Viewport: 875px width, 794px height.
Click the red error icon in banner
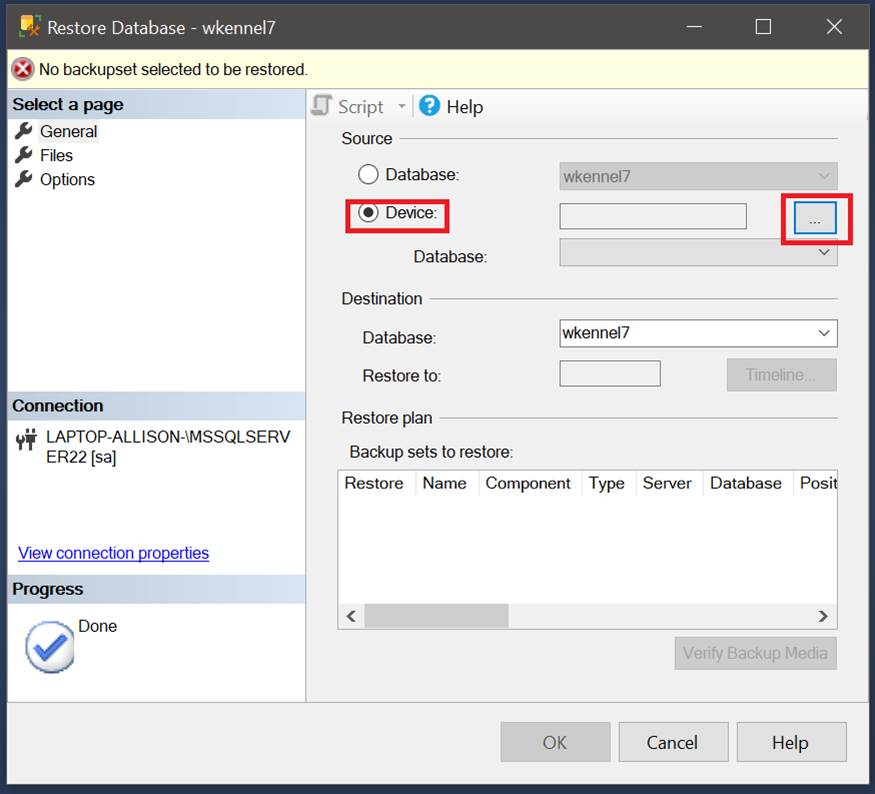point(22,69)
